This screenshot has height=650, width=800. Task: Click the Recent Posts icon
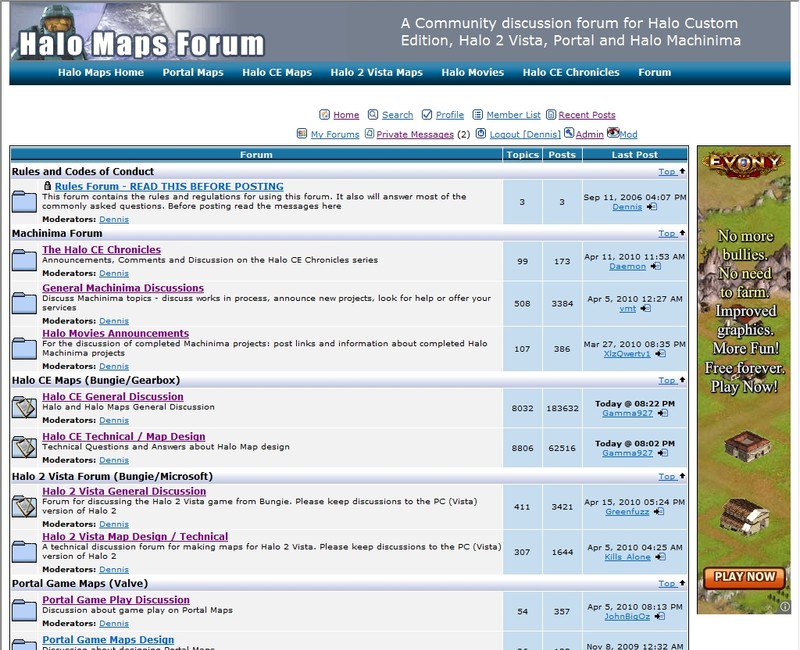551,115
